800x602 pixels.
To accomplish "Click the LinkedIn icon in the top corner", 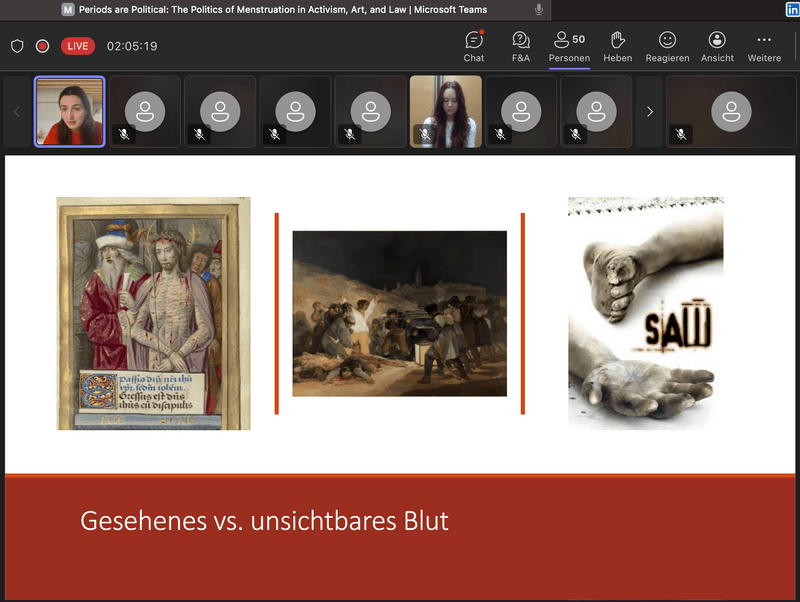I will [791, 9].
